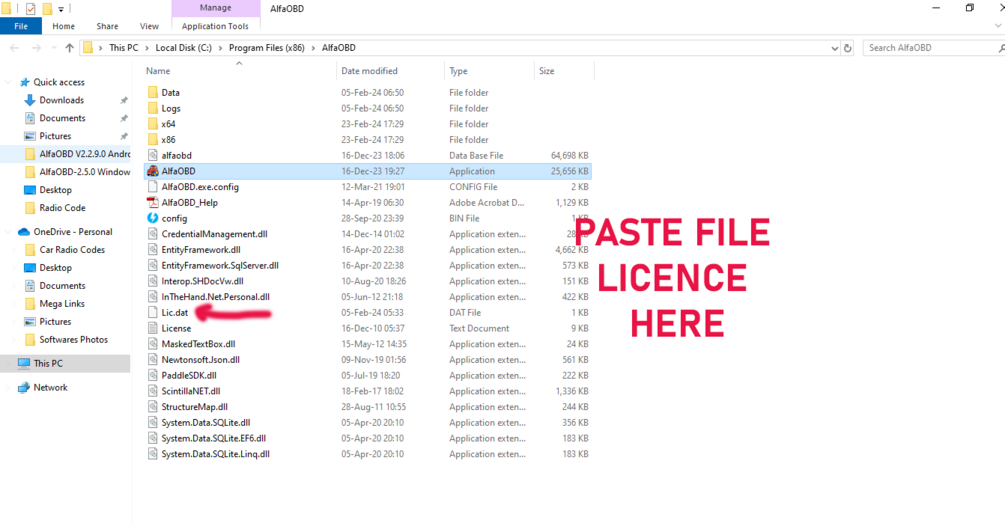Select the alfaobd database file icon

pos(153,155)
